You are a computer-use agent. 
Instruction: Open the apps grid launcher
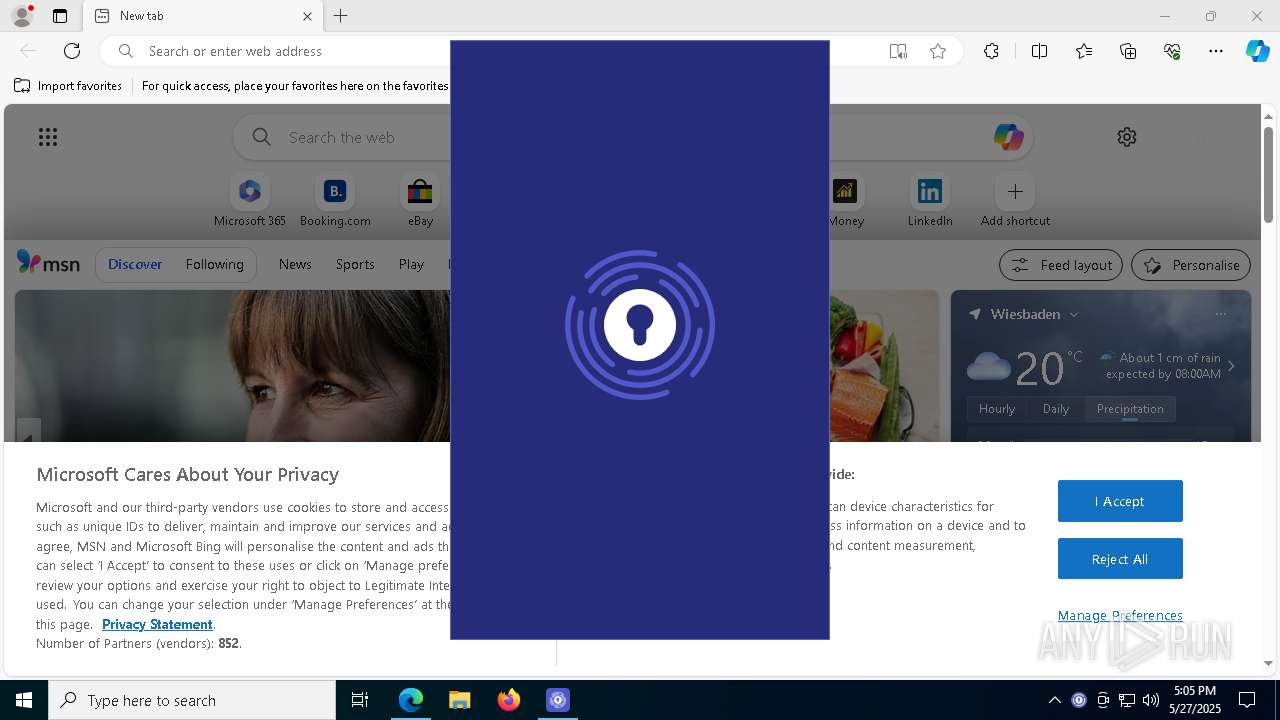coord(48,137)
